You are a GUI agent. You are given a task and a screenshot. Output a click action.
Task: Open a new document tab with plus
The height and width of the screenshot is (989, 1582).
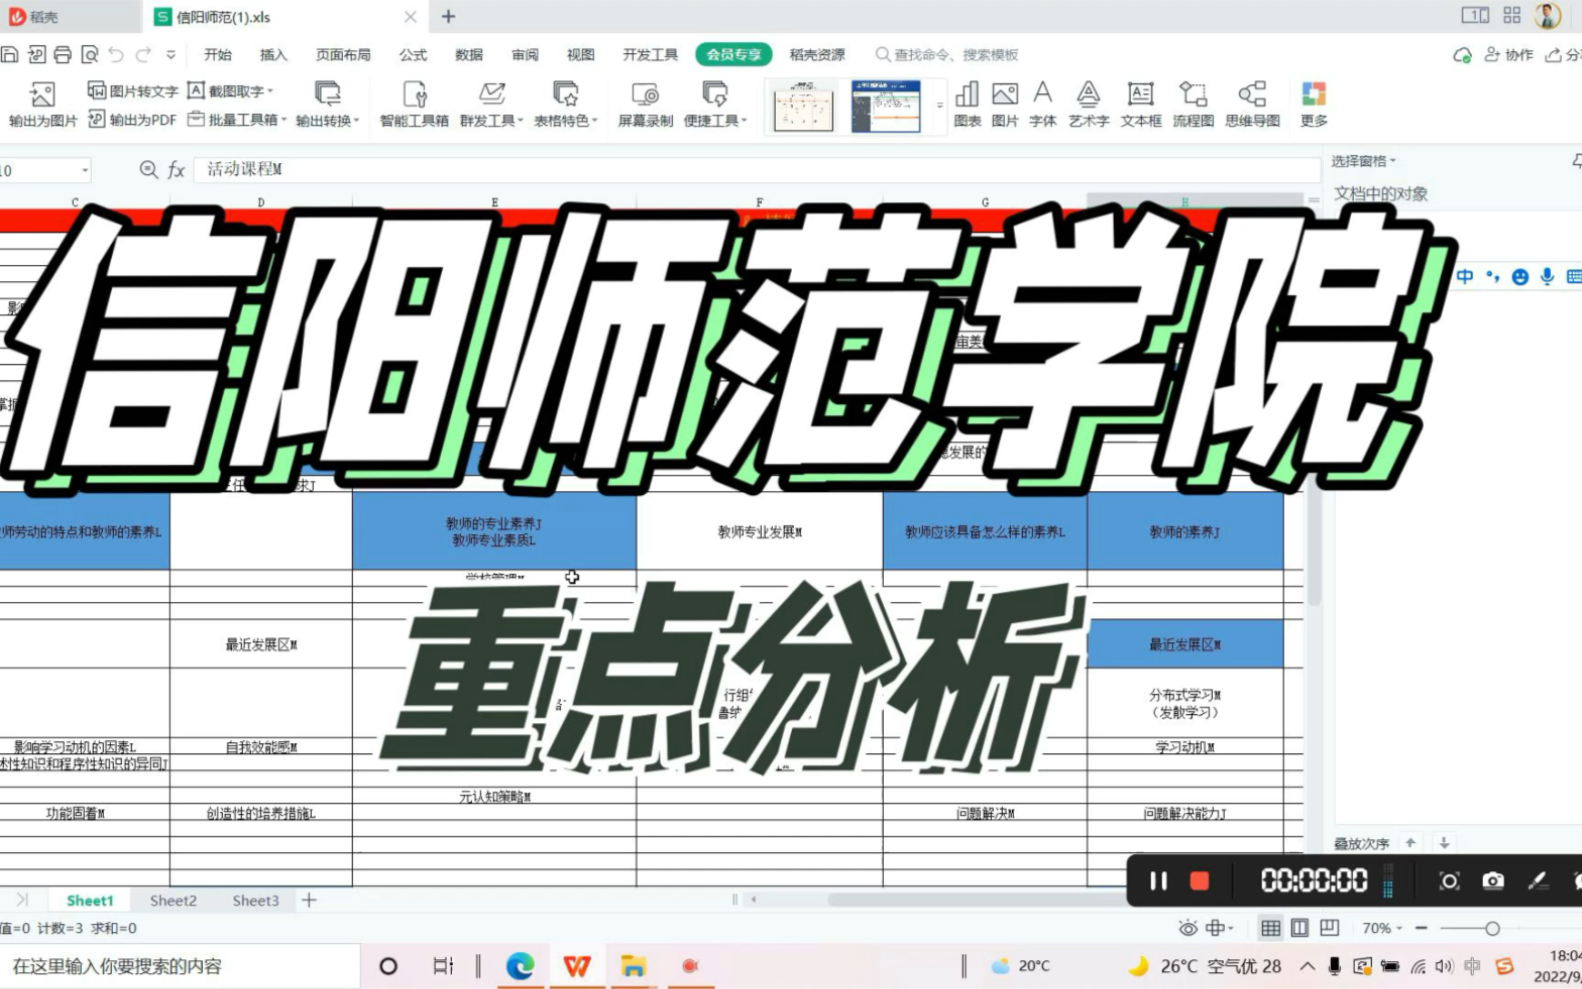tap(448, 16)
